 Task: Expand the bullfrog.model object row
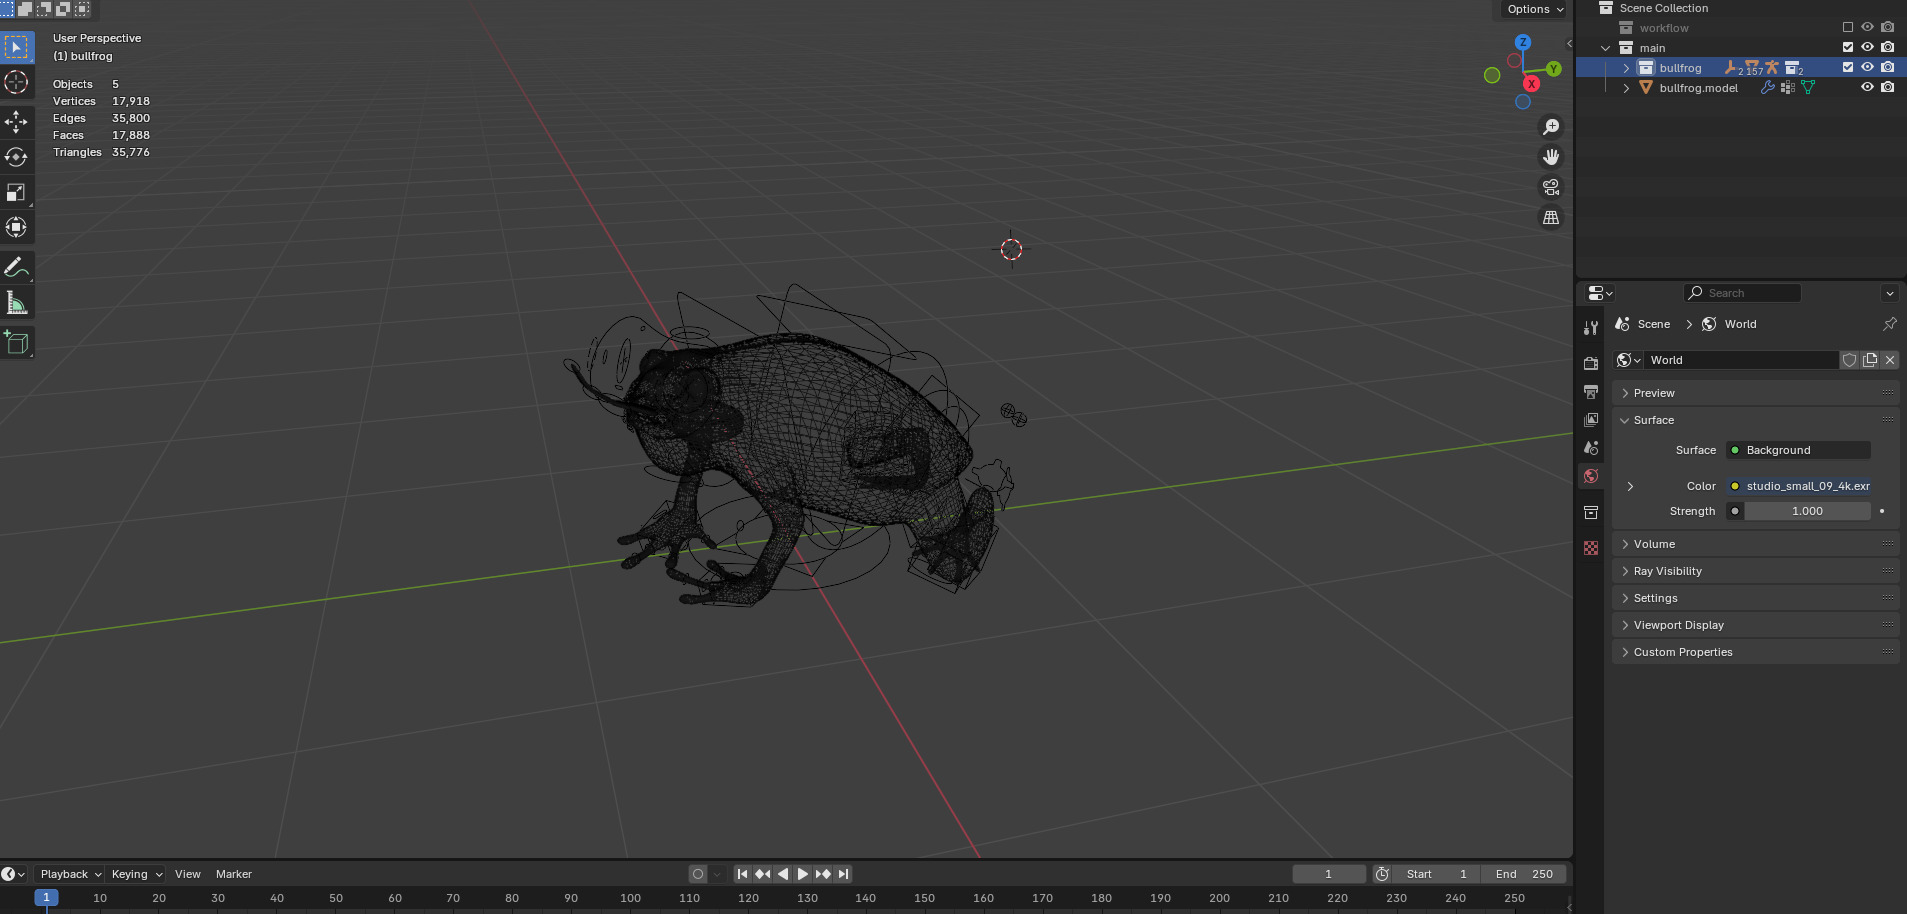(x=1626, y=88)
